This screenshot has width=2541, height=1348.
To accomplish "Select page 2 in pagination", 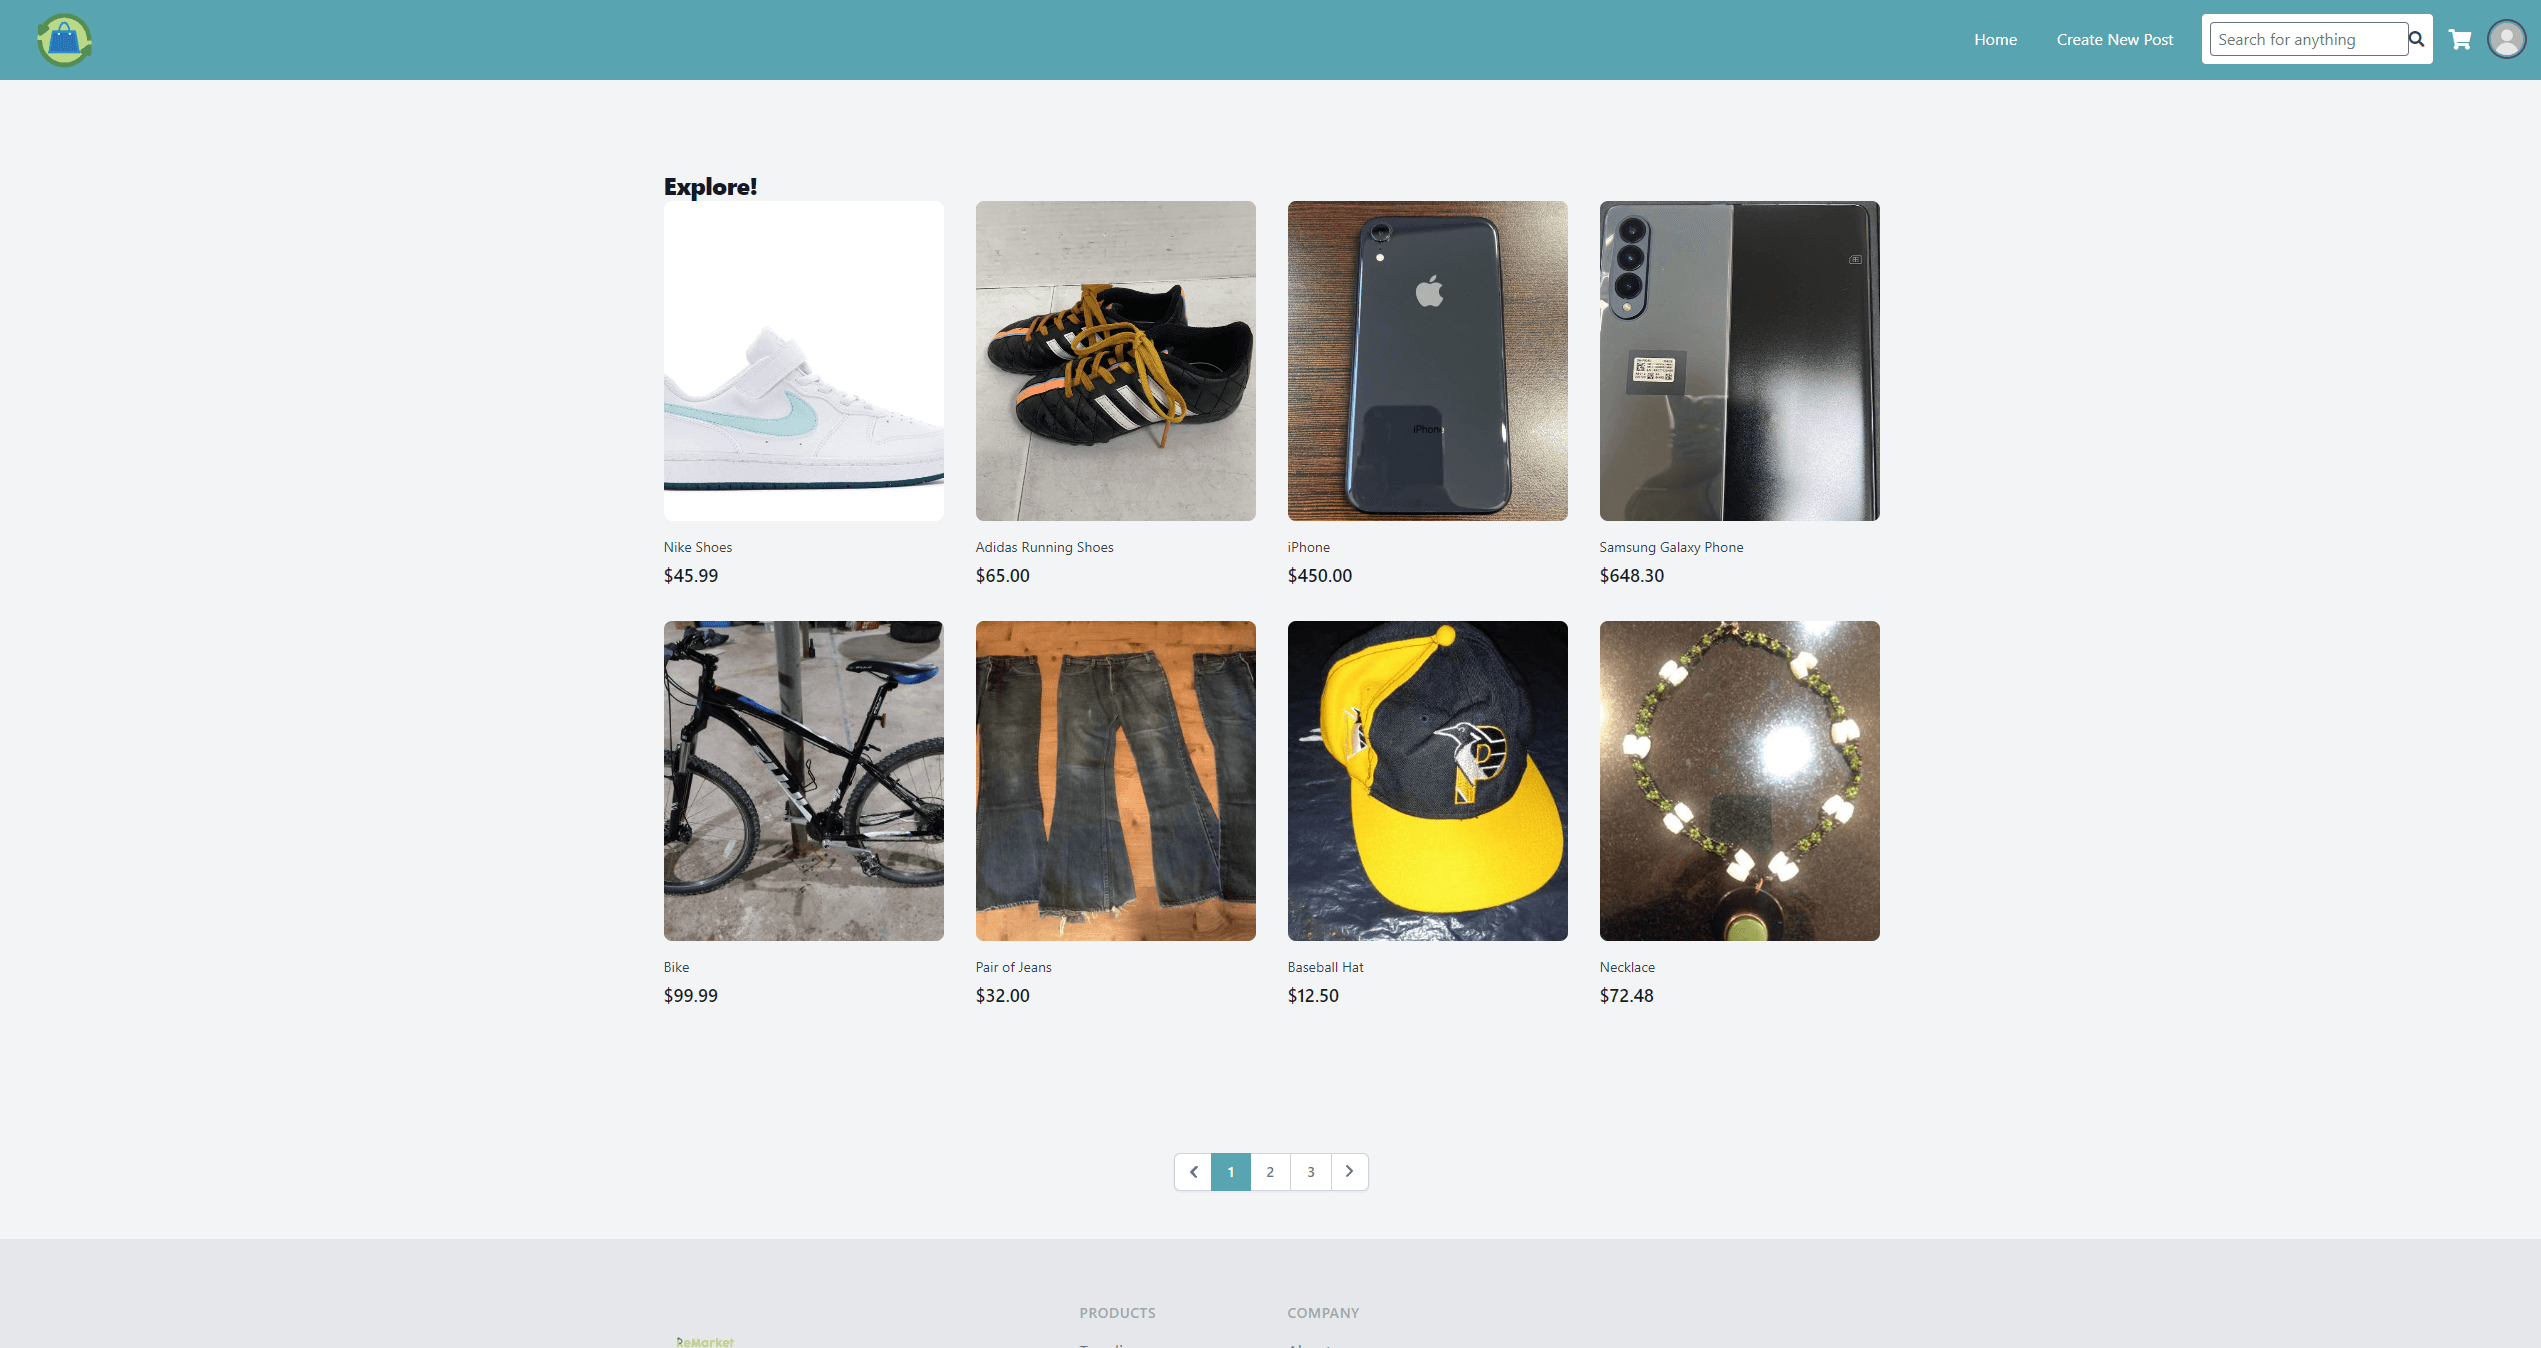I will (x=1270, y=1172).
